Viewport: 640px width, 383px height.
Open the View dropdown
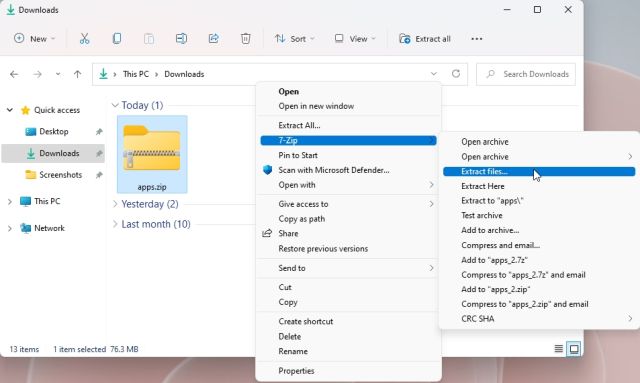coord(355,39)
